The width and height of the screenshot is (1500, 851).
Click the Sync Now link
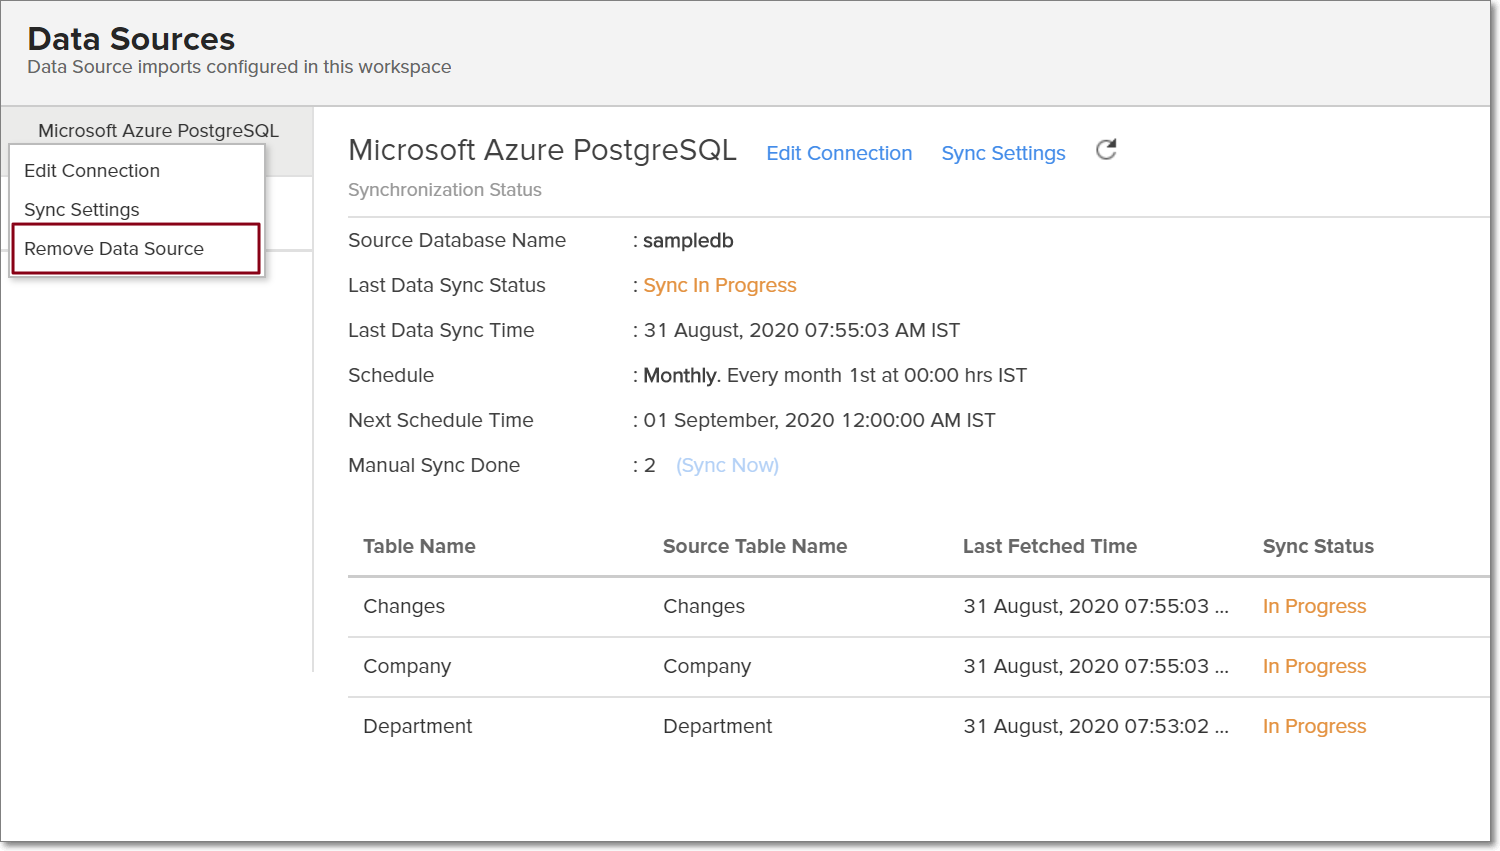click(727, 464)
